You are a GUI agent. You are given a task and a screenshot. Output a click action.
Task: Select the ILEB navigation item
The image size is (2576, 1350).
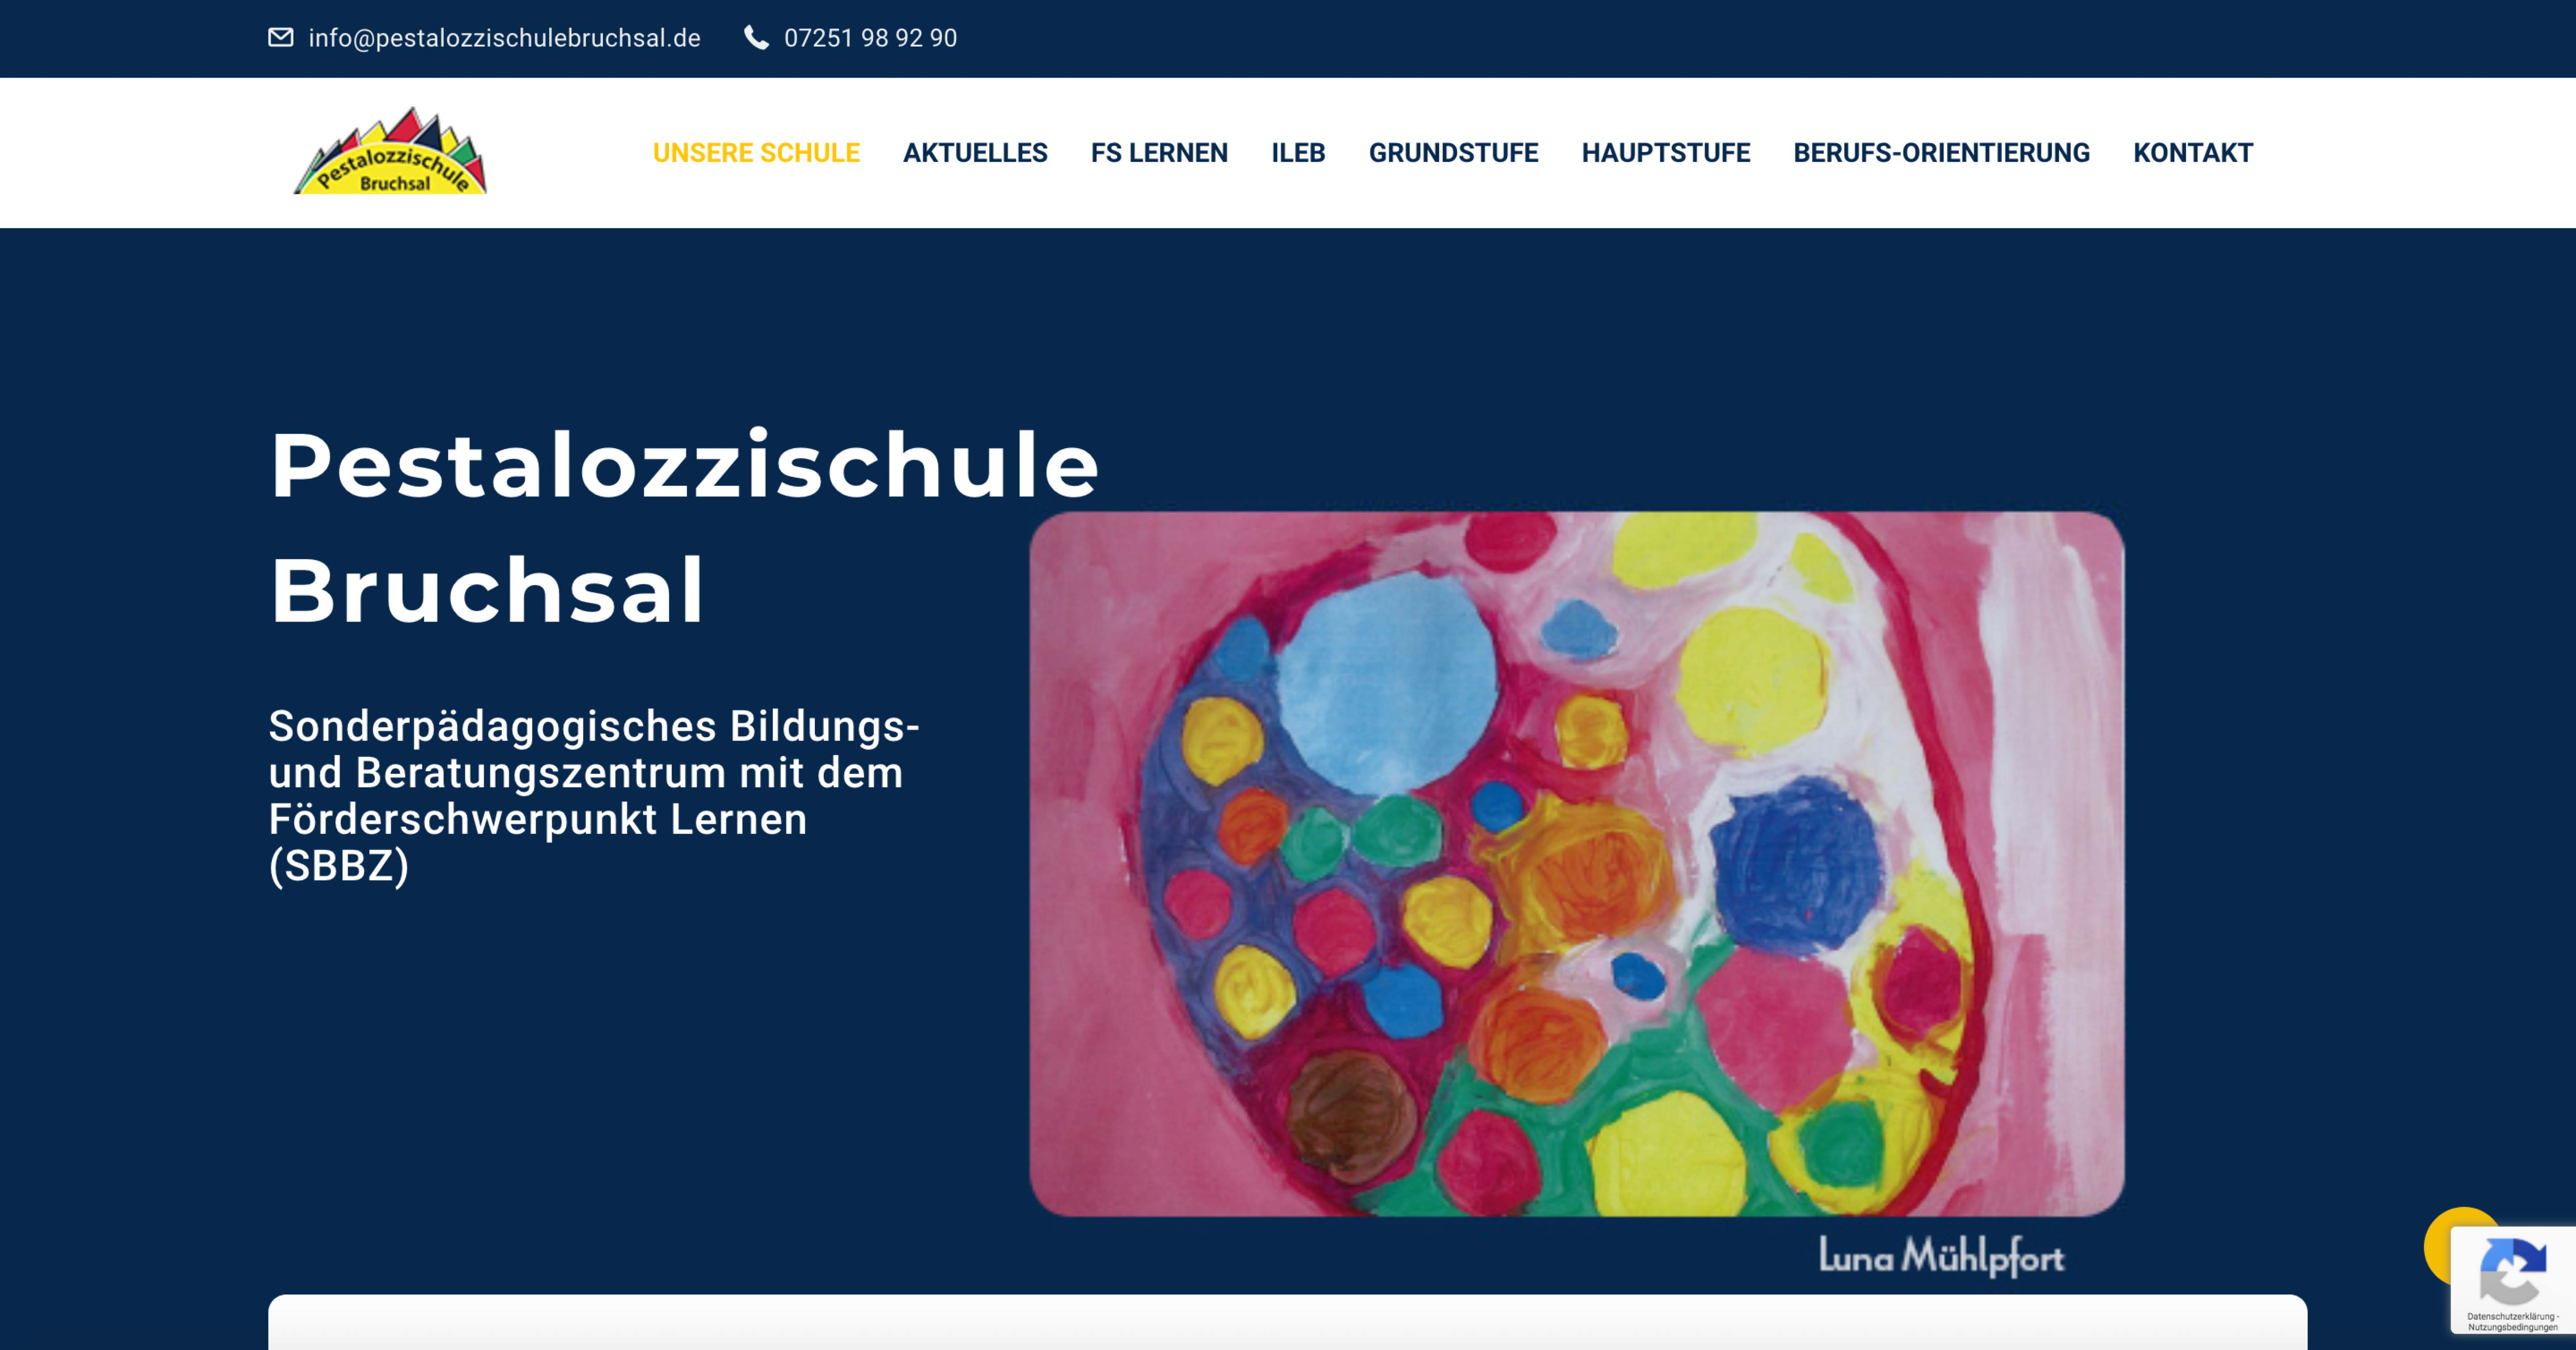click(1298, 153)
